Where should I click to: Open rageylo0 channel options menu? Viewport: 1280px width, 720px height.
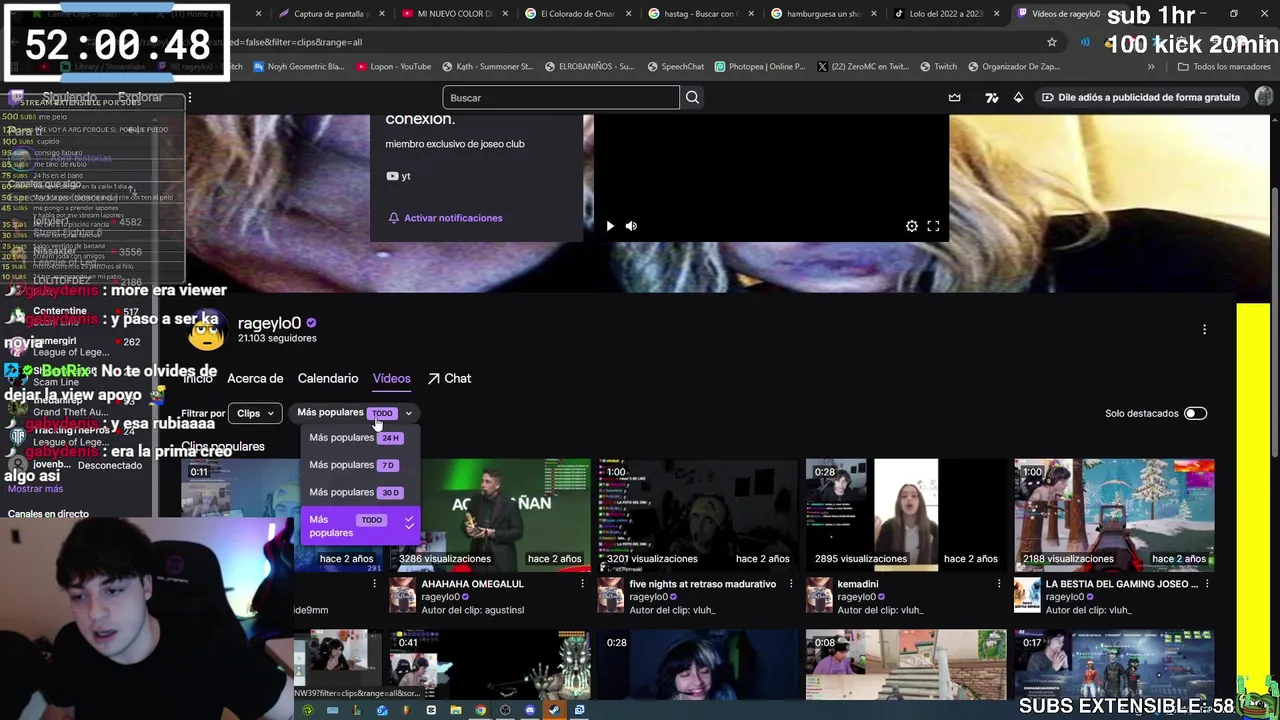pyautogui.click(x=1204, y=330)
